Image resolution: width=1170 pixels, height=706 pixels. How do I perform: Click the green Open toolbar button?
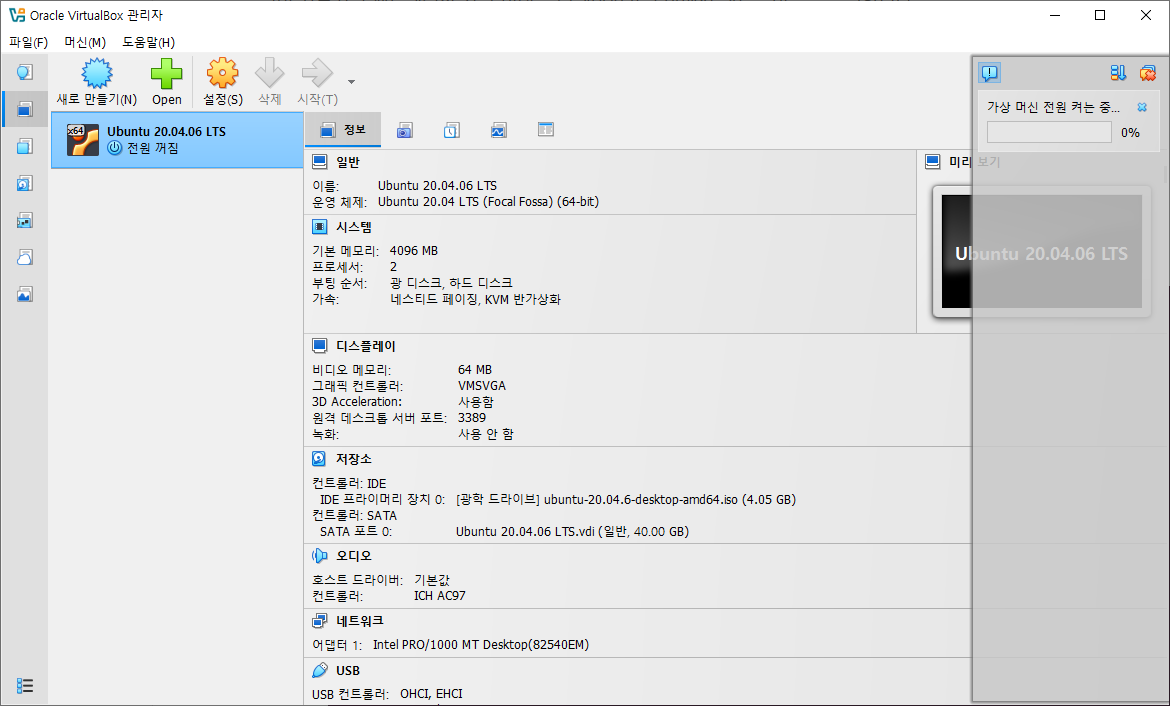pos(166,82)
